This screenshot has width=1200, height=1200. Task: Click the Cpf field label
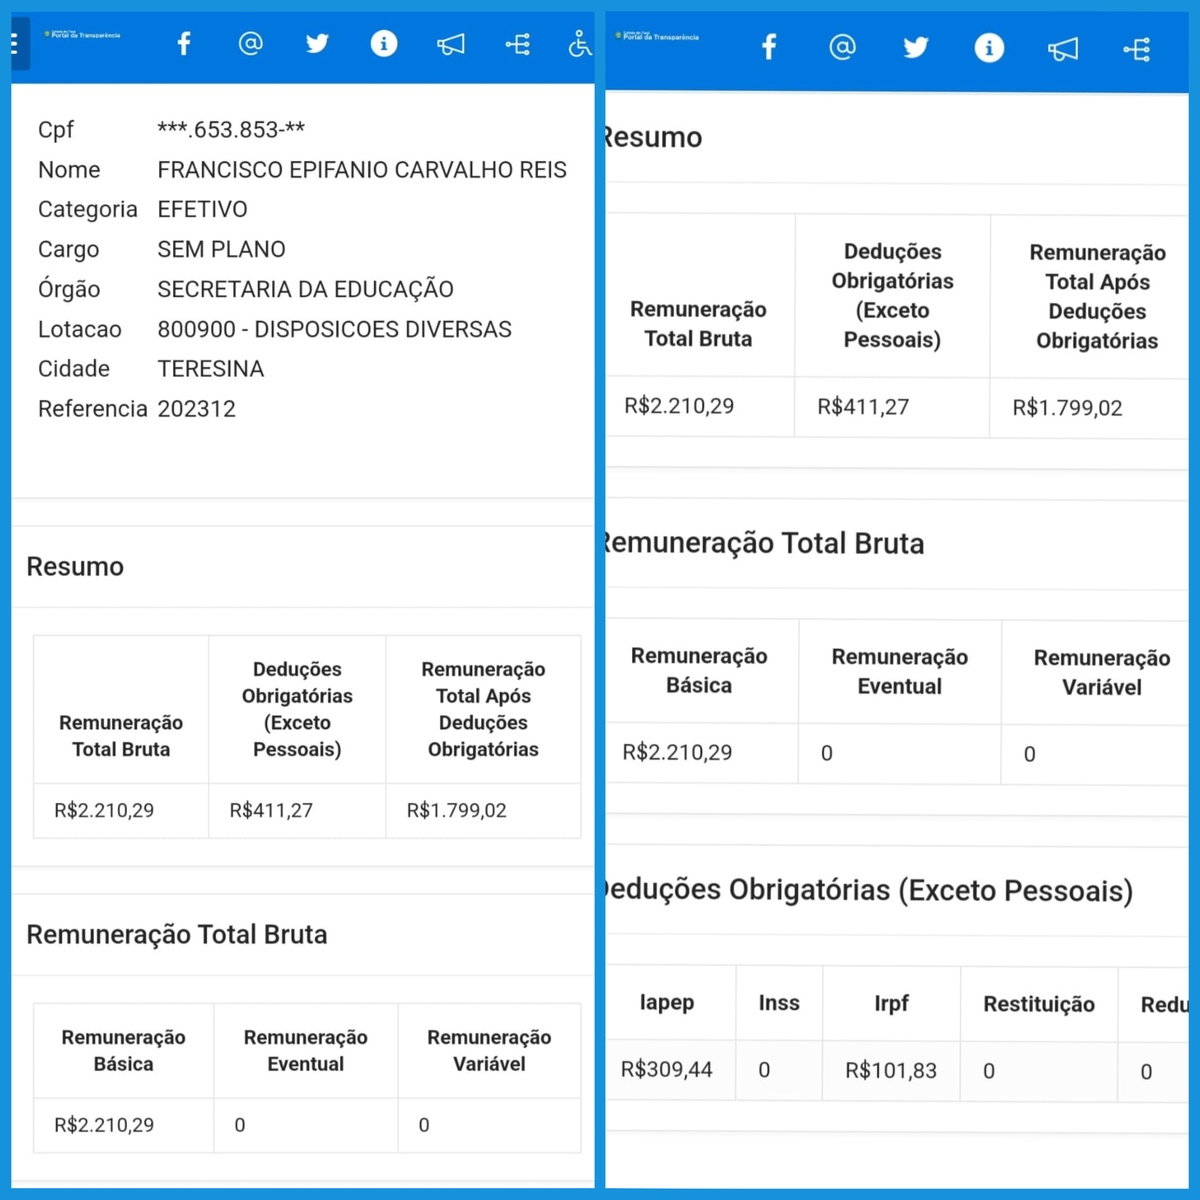pyautogui.click(x=56, y=130)
